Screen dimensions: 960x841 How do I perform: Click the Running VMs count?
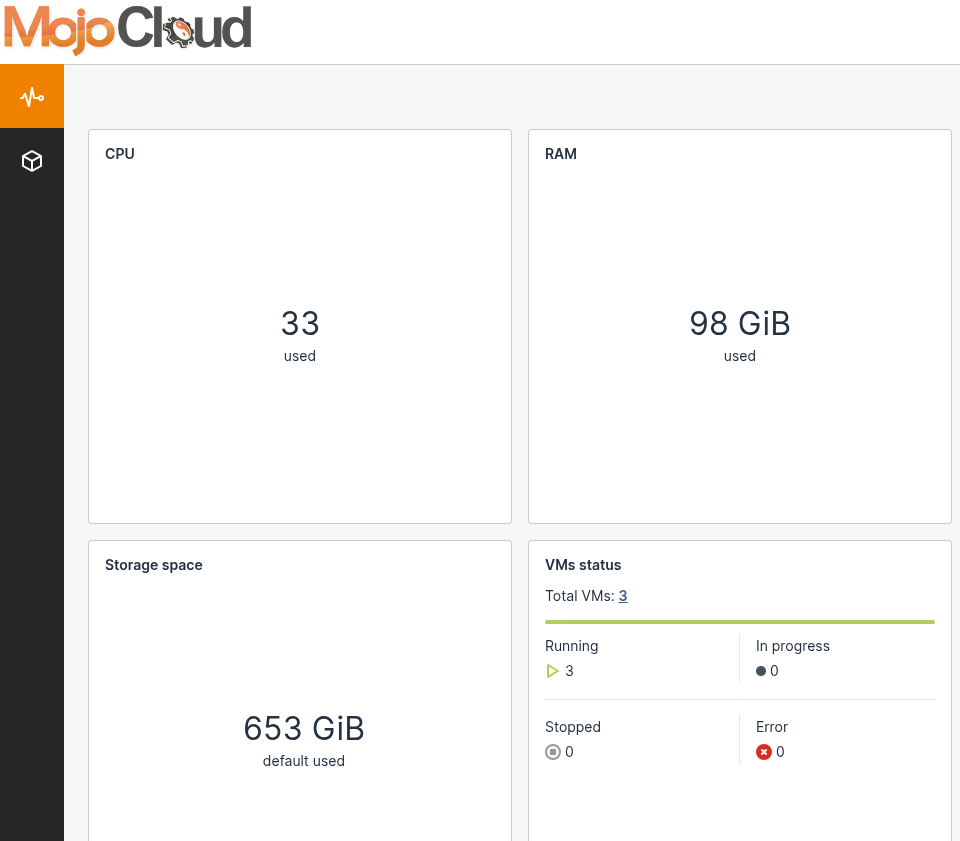coord(569,671)
